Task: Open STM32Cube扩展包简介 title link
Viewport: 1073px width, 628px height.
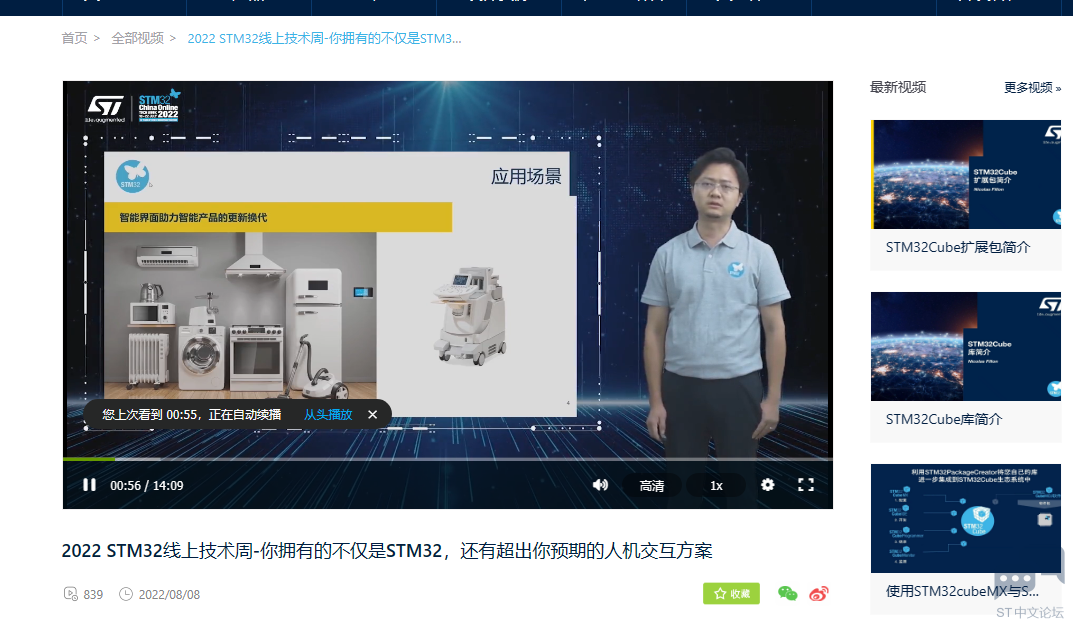Action: [x=957, y=247]
